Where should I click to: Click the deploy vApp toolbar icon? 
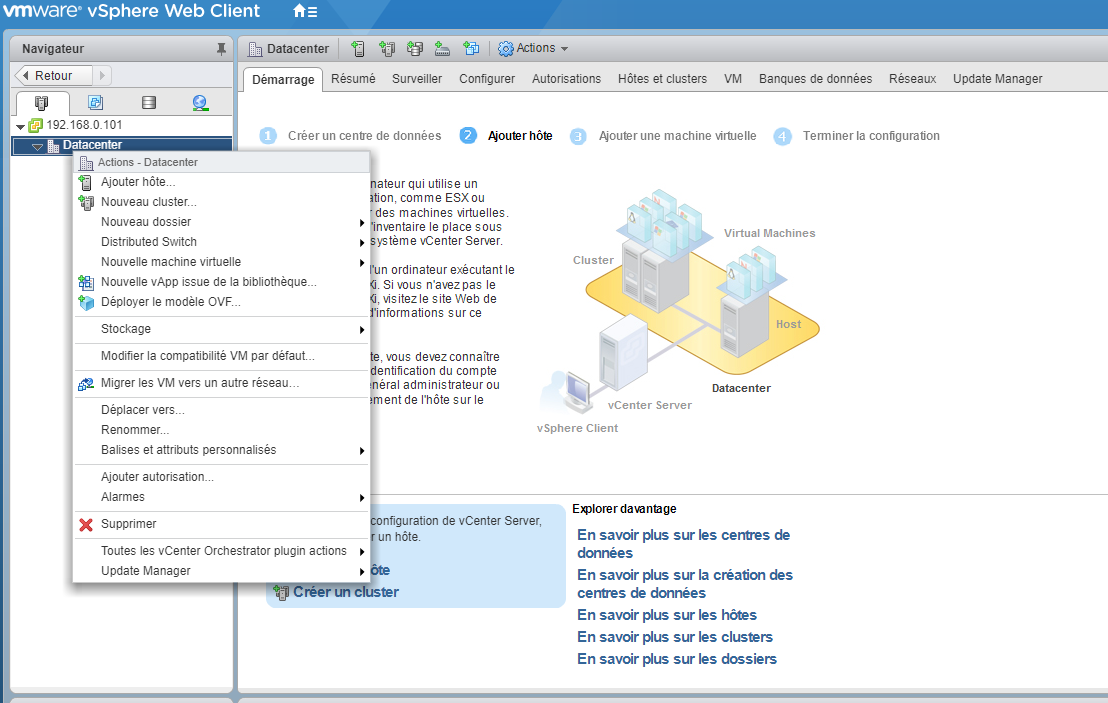click(471, 49)
